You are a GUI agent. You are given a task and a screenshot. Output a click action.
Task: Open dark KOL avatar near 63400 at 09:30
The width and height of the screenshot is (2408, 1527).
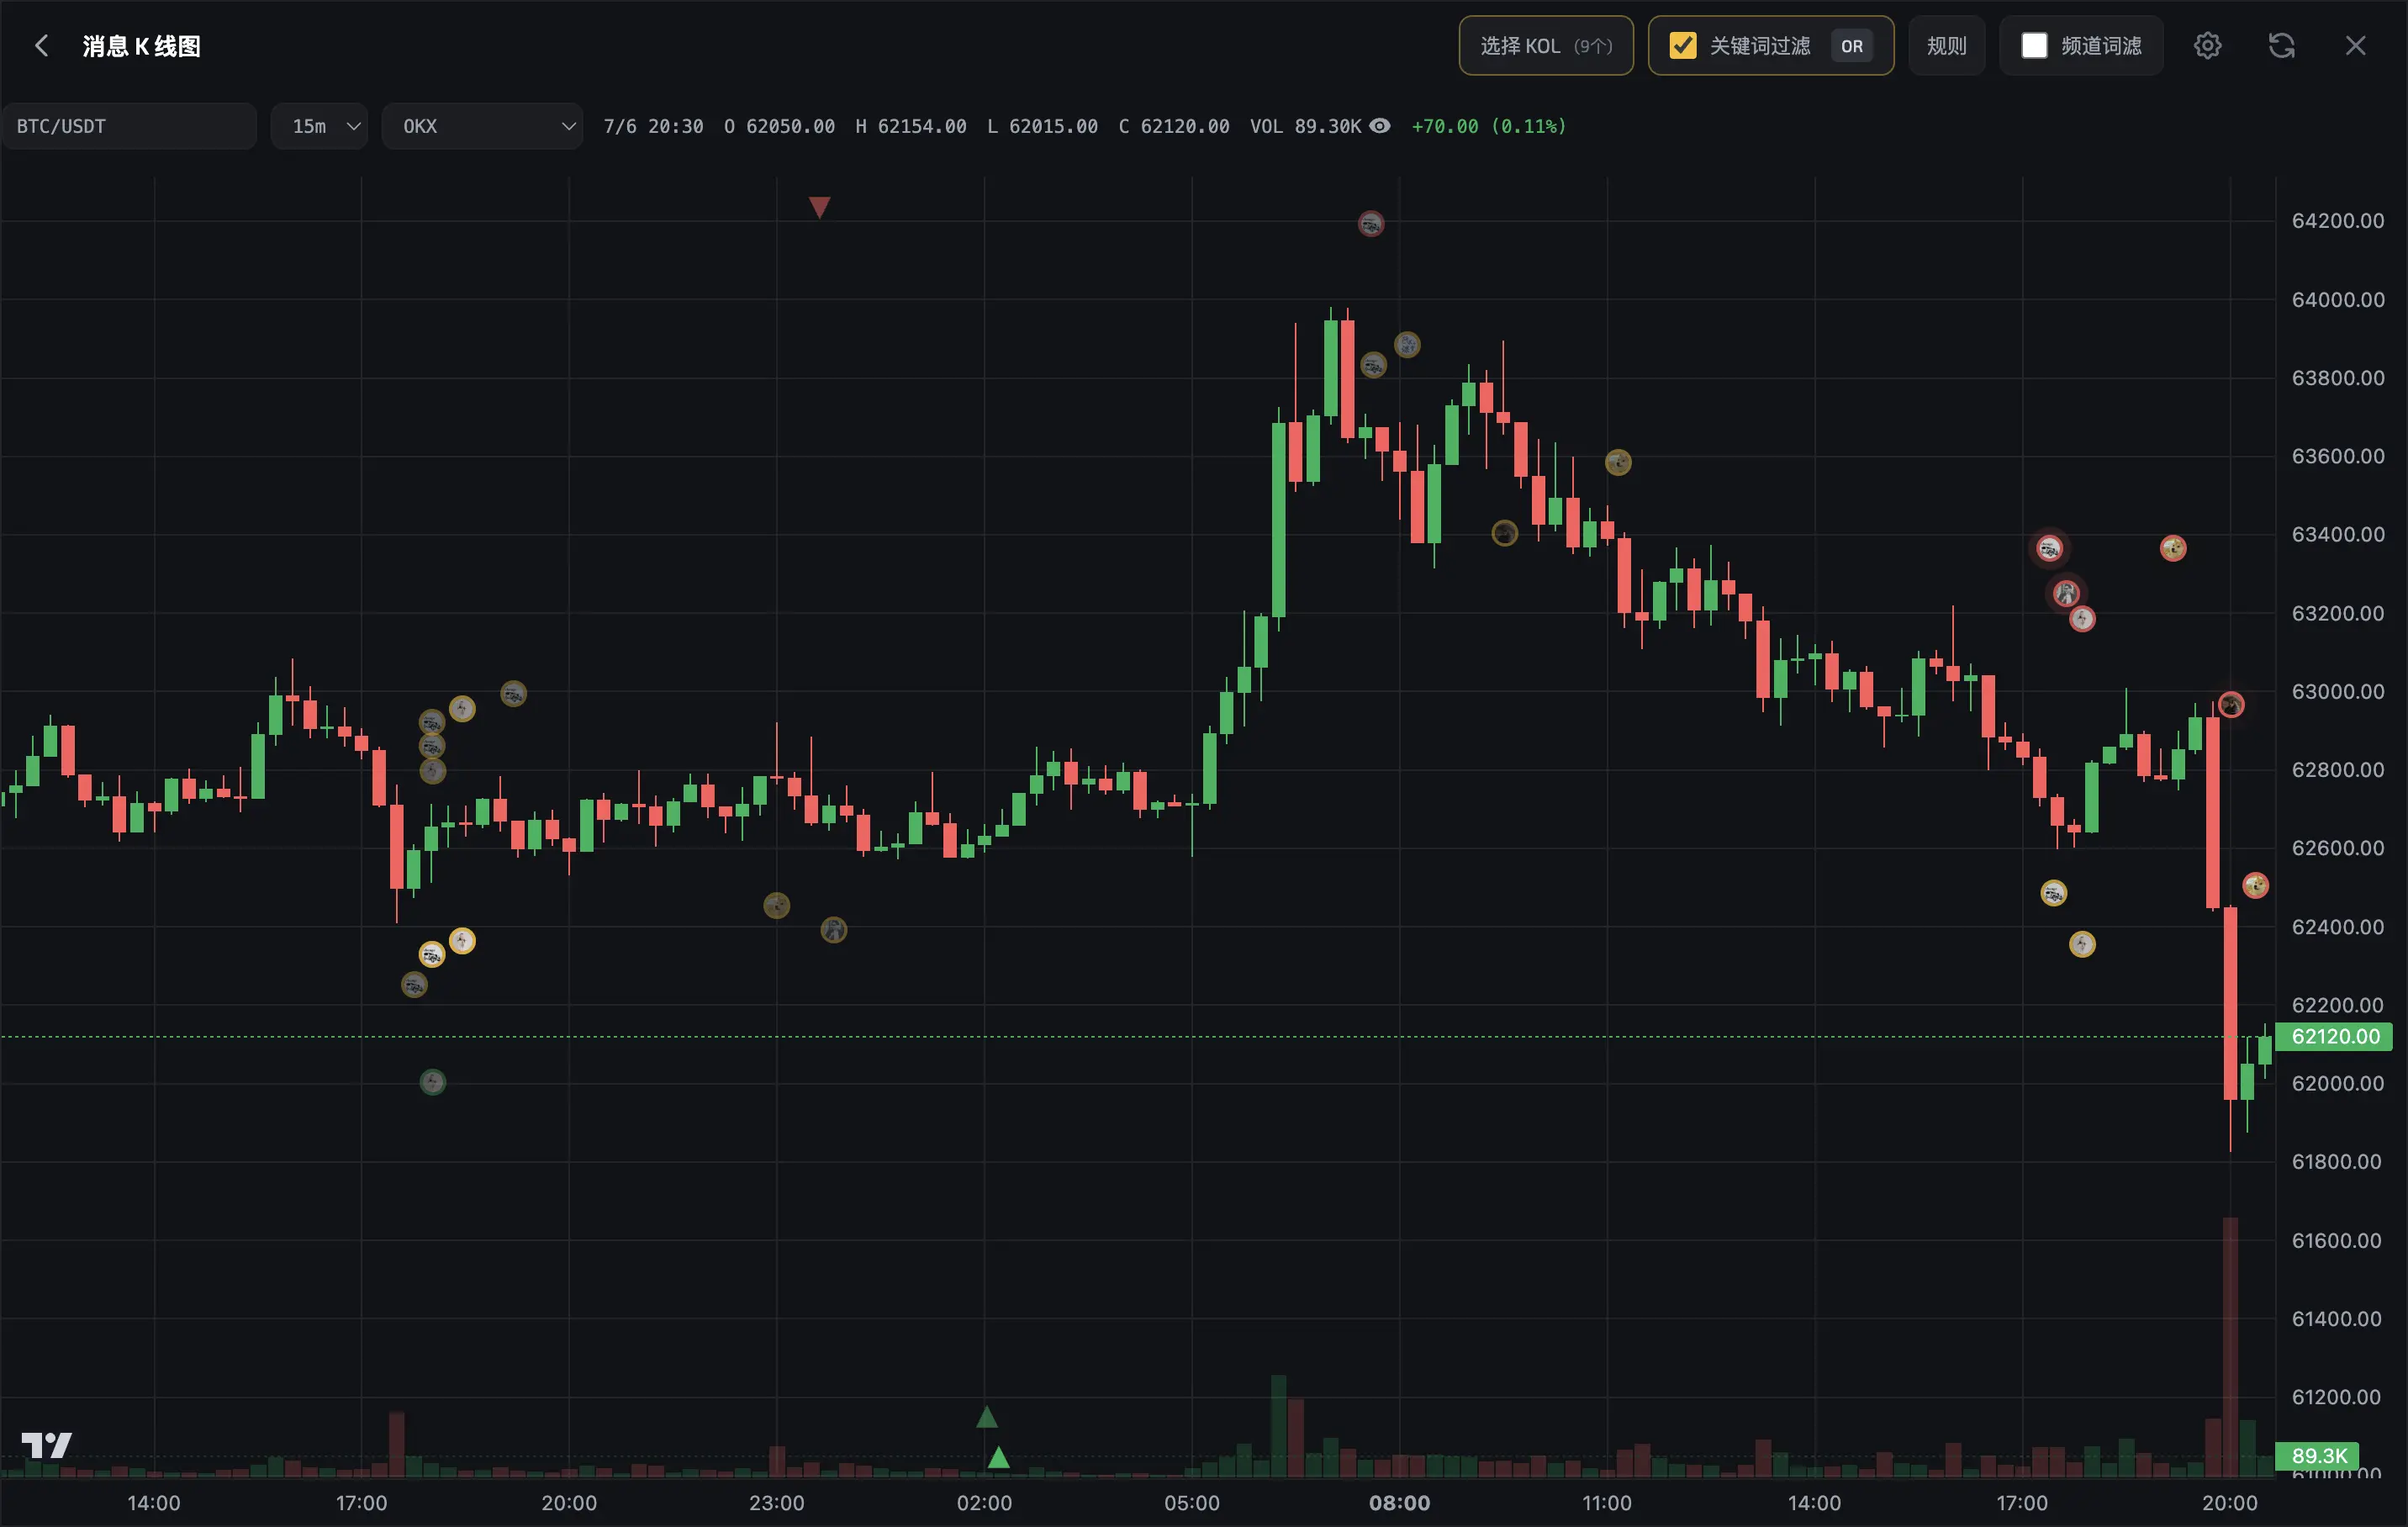point(1504,533)
